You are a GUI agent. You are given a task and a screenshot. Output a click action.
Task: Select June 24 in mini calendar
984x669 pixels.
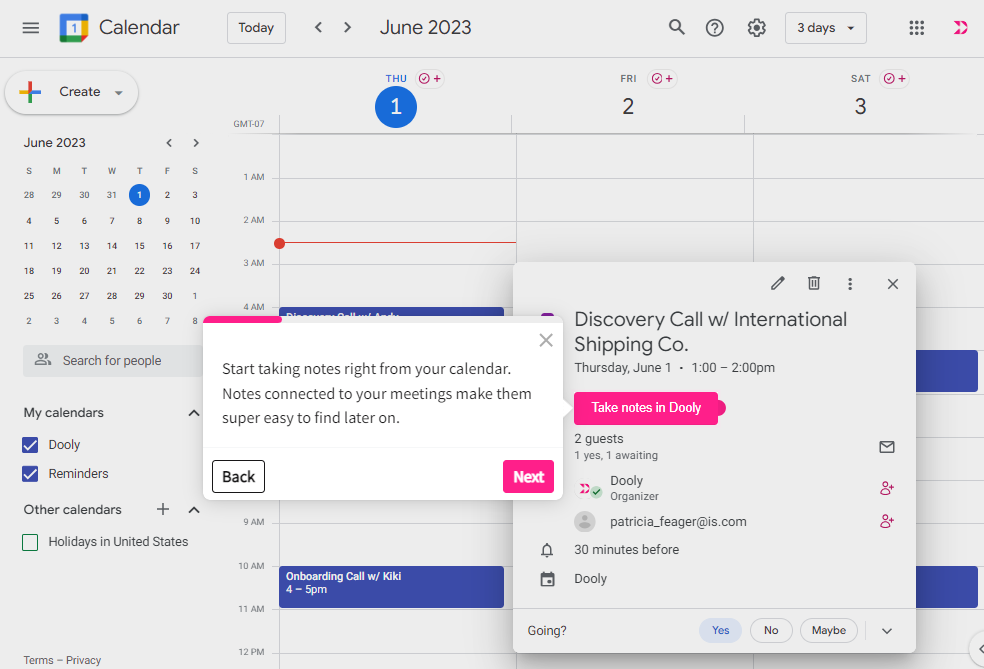pyautogui.click(x=195, y=271)
